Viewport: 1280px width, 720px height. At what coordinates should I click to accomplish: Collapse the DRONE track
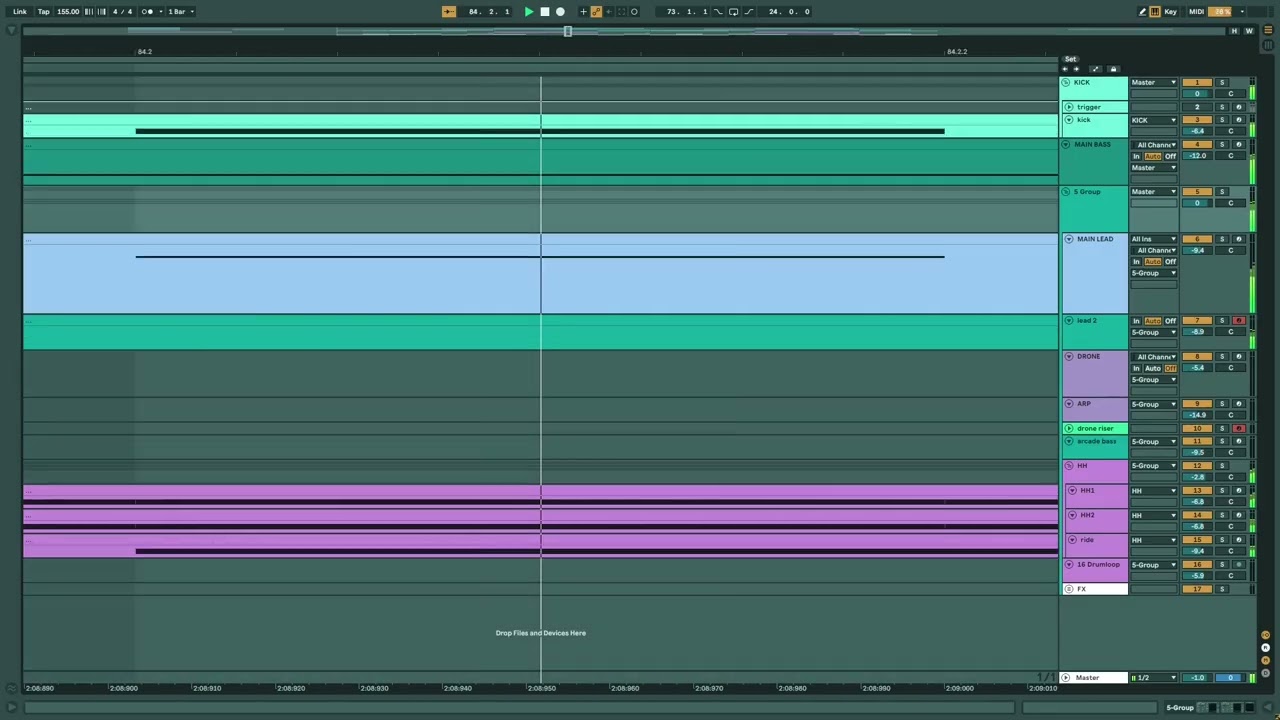coord(1069,357)
